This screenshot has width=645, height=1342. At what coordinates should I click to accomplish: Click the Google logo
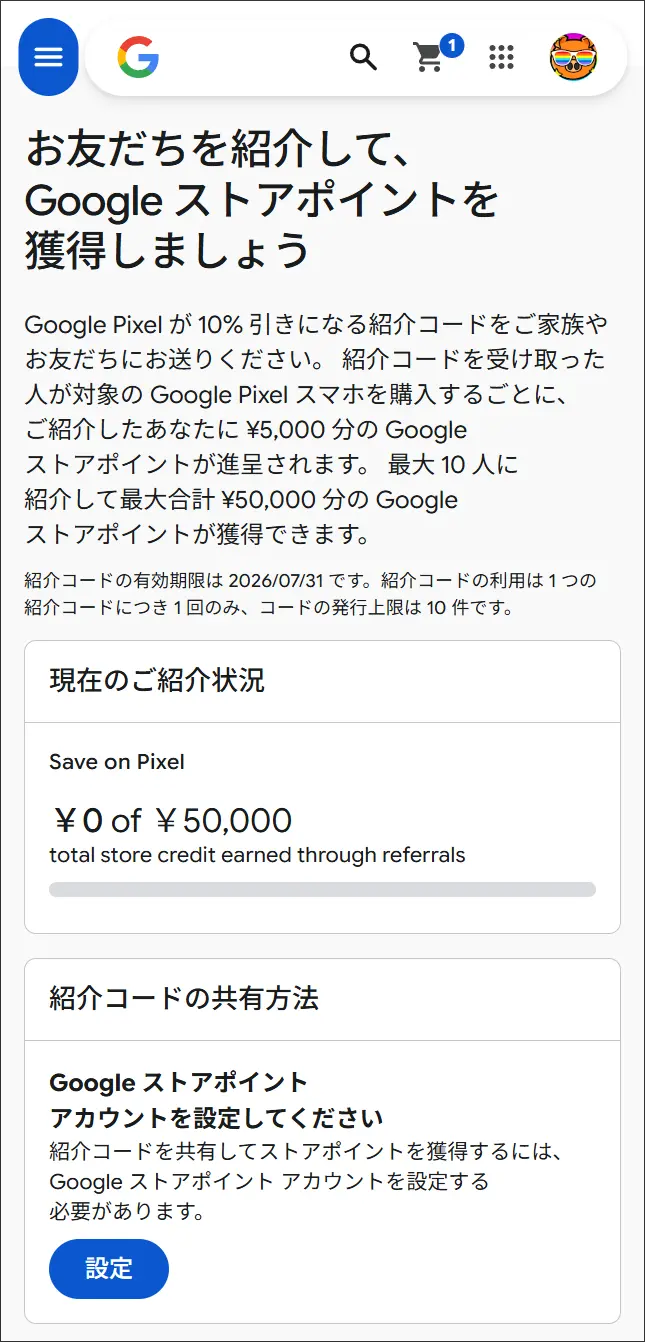138,57
